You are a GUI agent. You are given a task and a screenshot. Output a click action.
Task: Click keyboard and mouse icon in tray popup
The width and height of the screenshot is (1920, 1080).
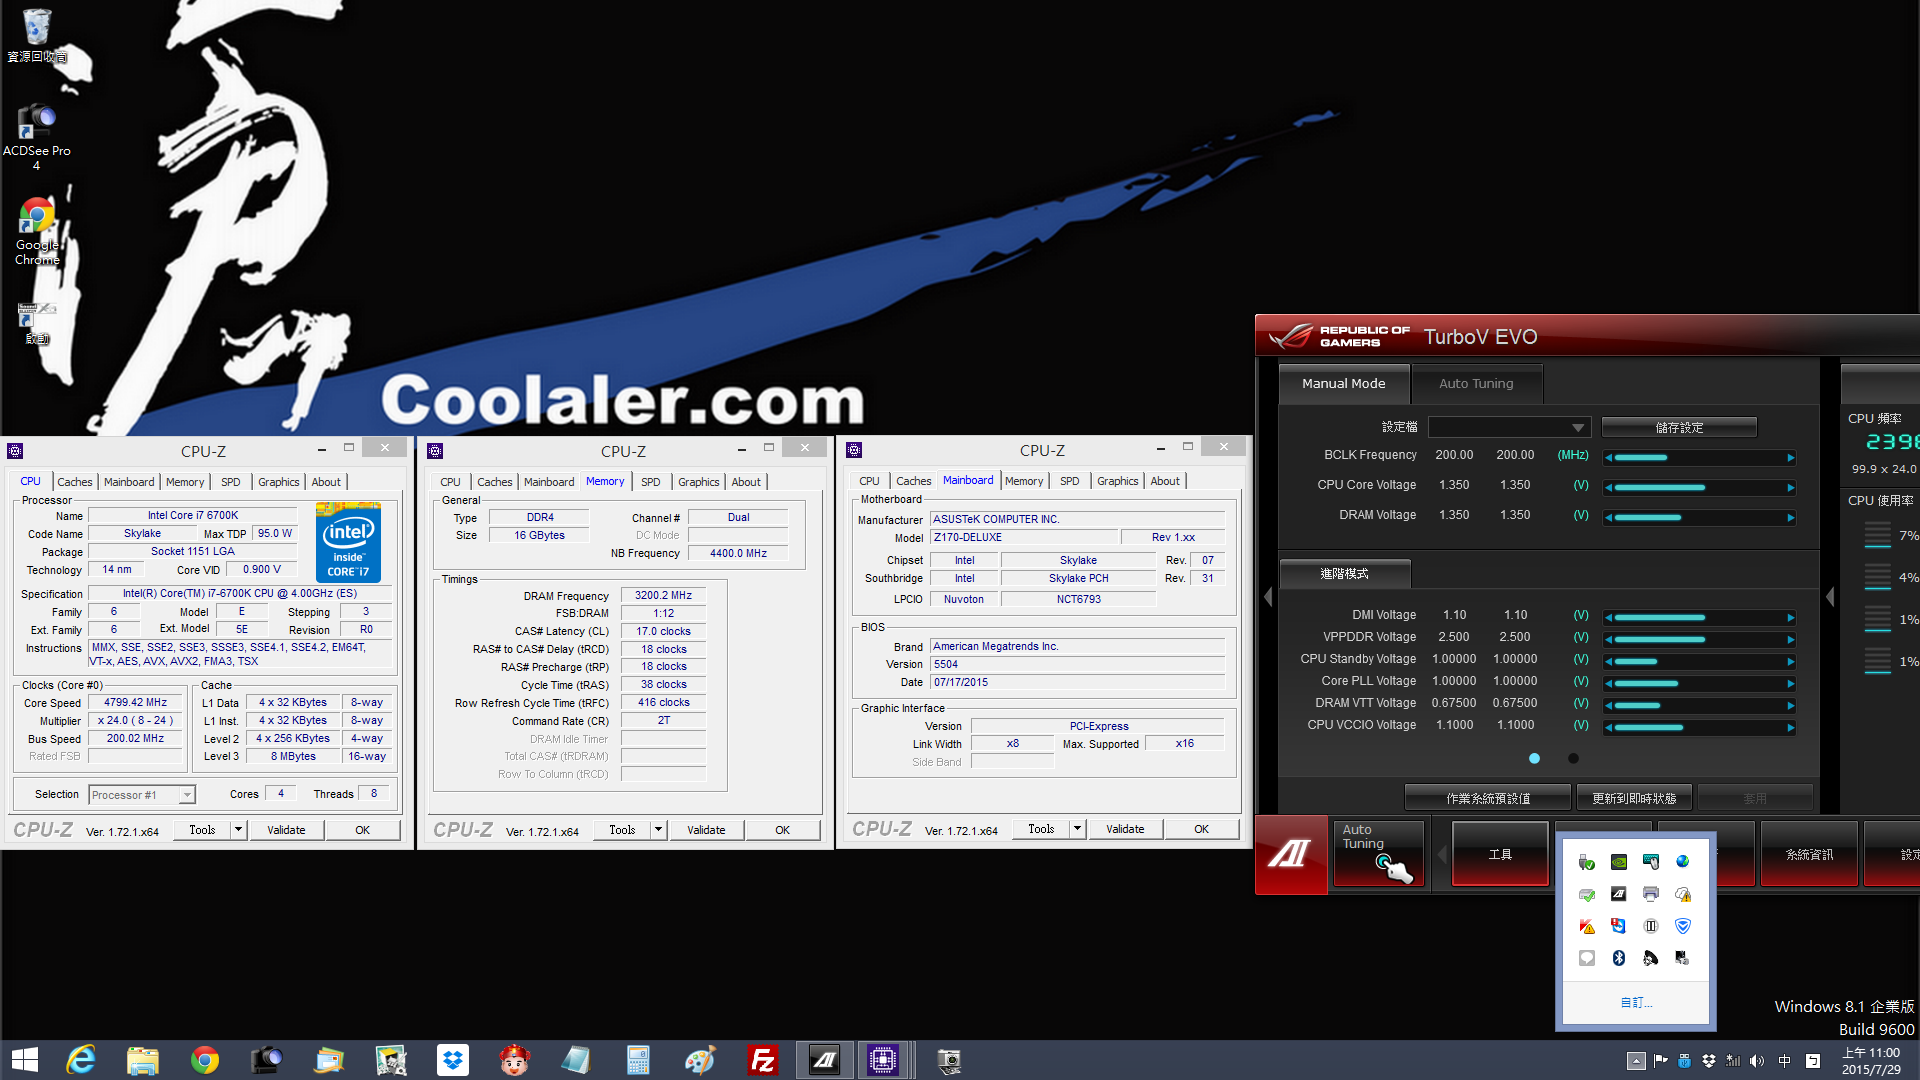(x=1650, y=862)
